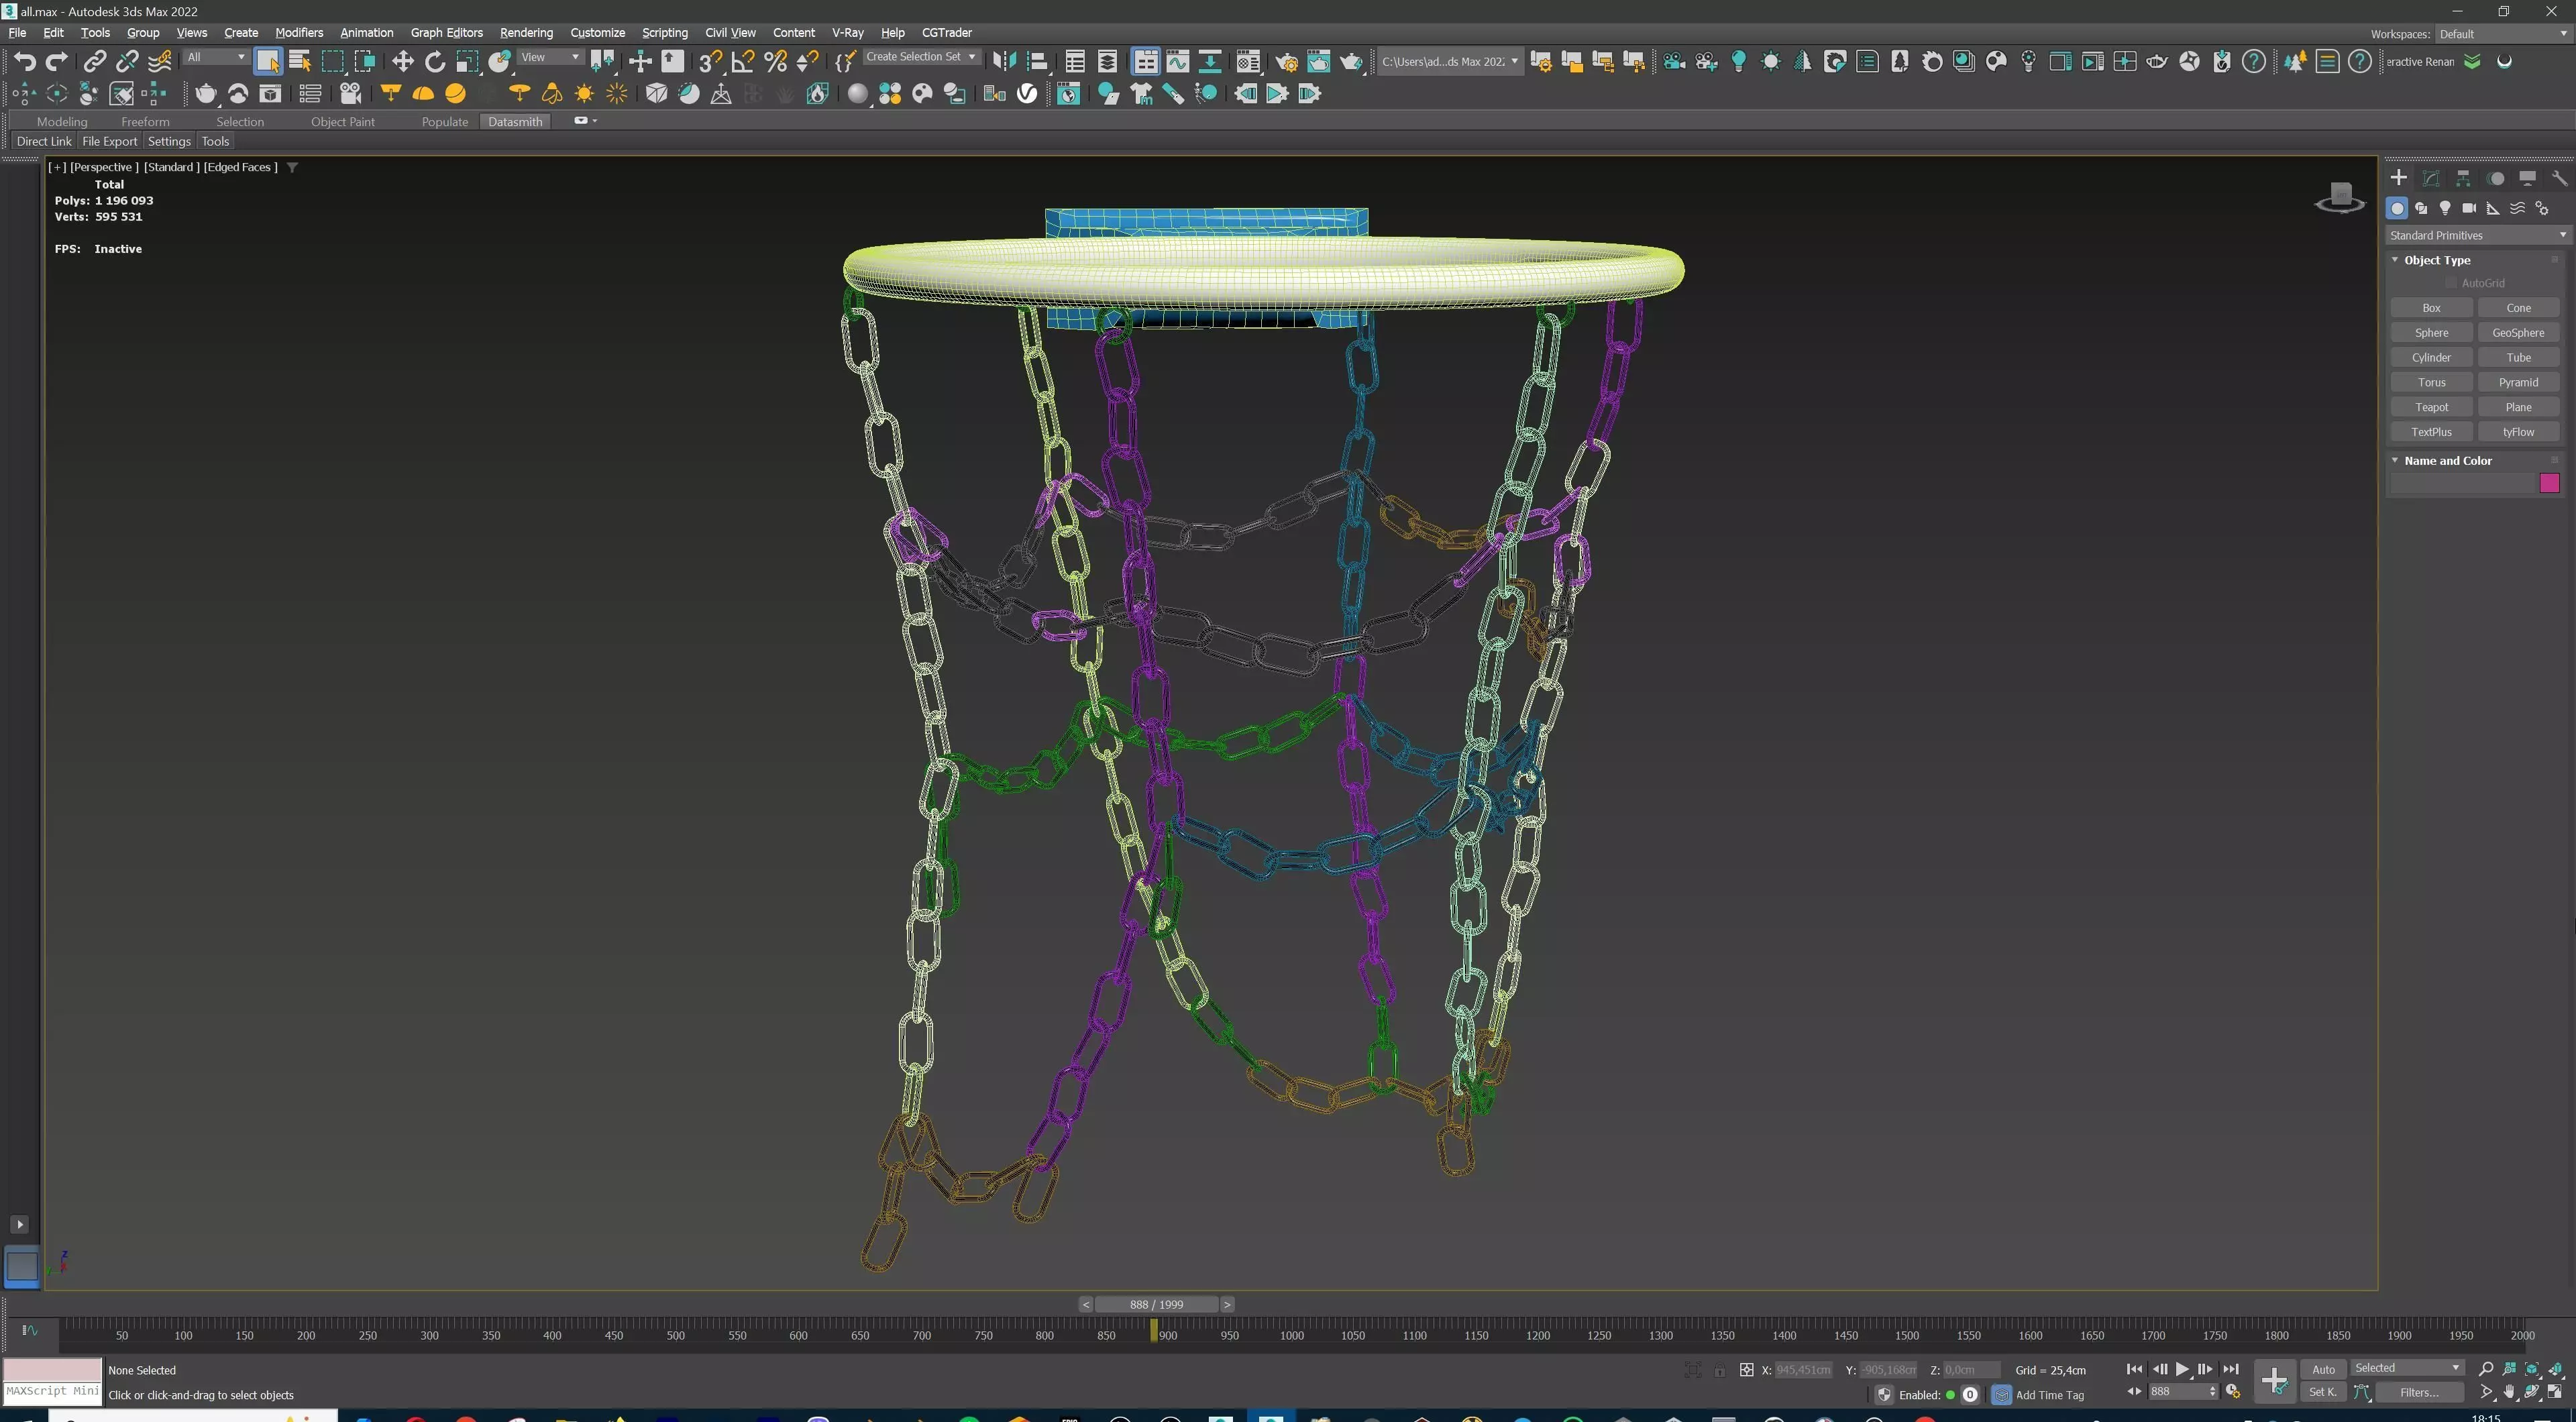This screenshot has width=2576, height=1422.
Task: Open Select by Name dialog icon
Action: (x=300, y=62)
